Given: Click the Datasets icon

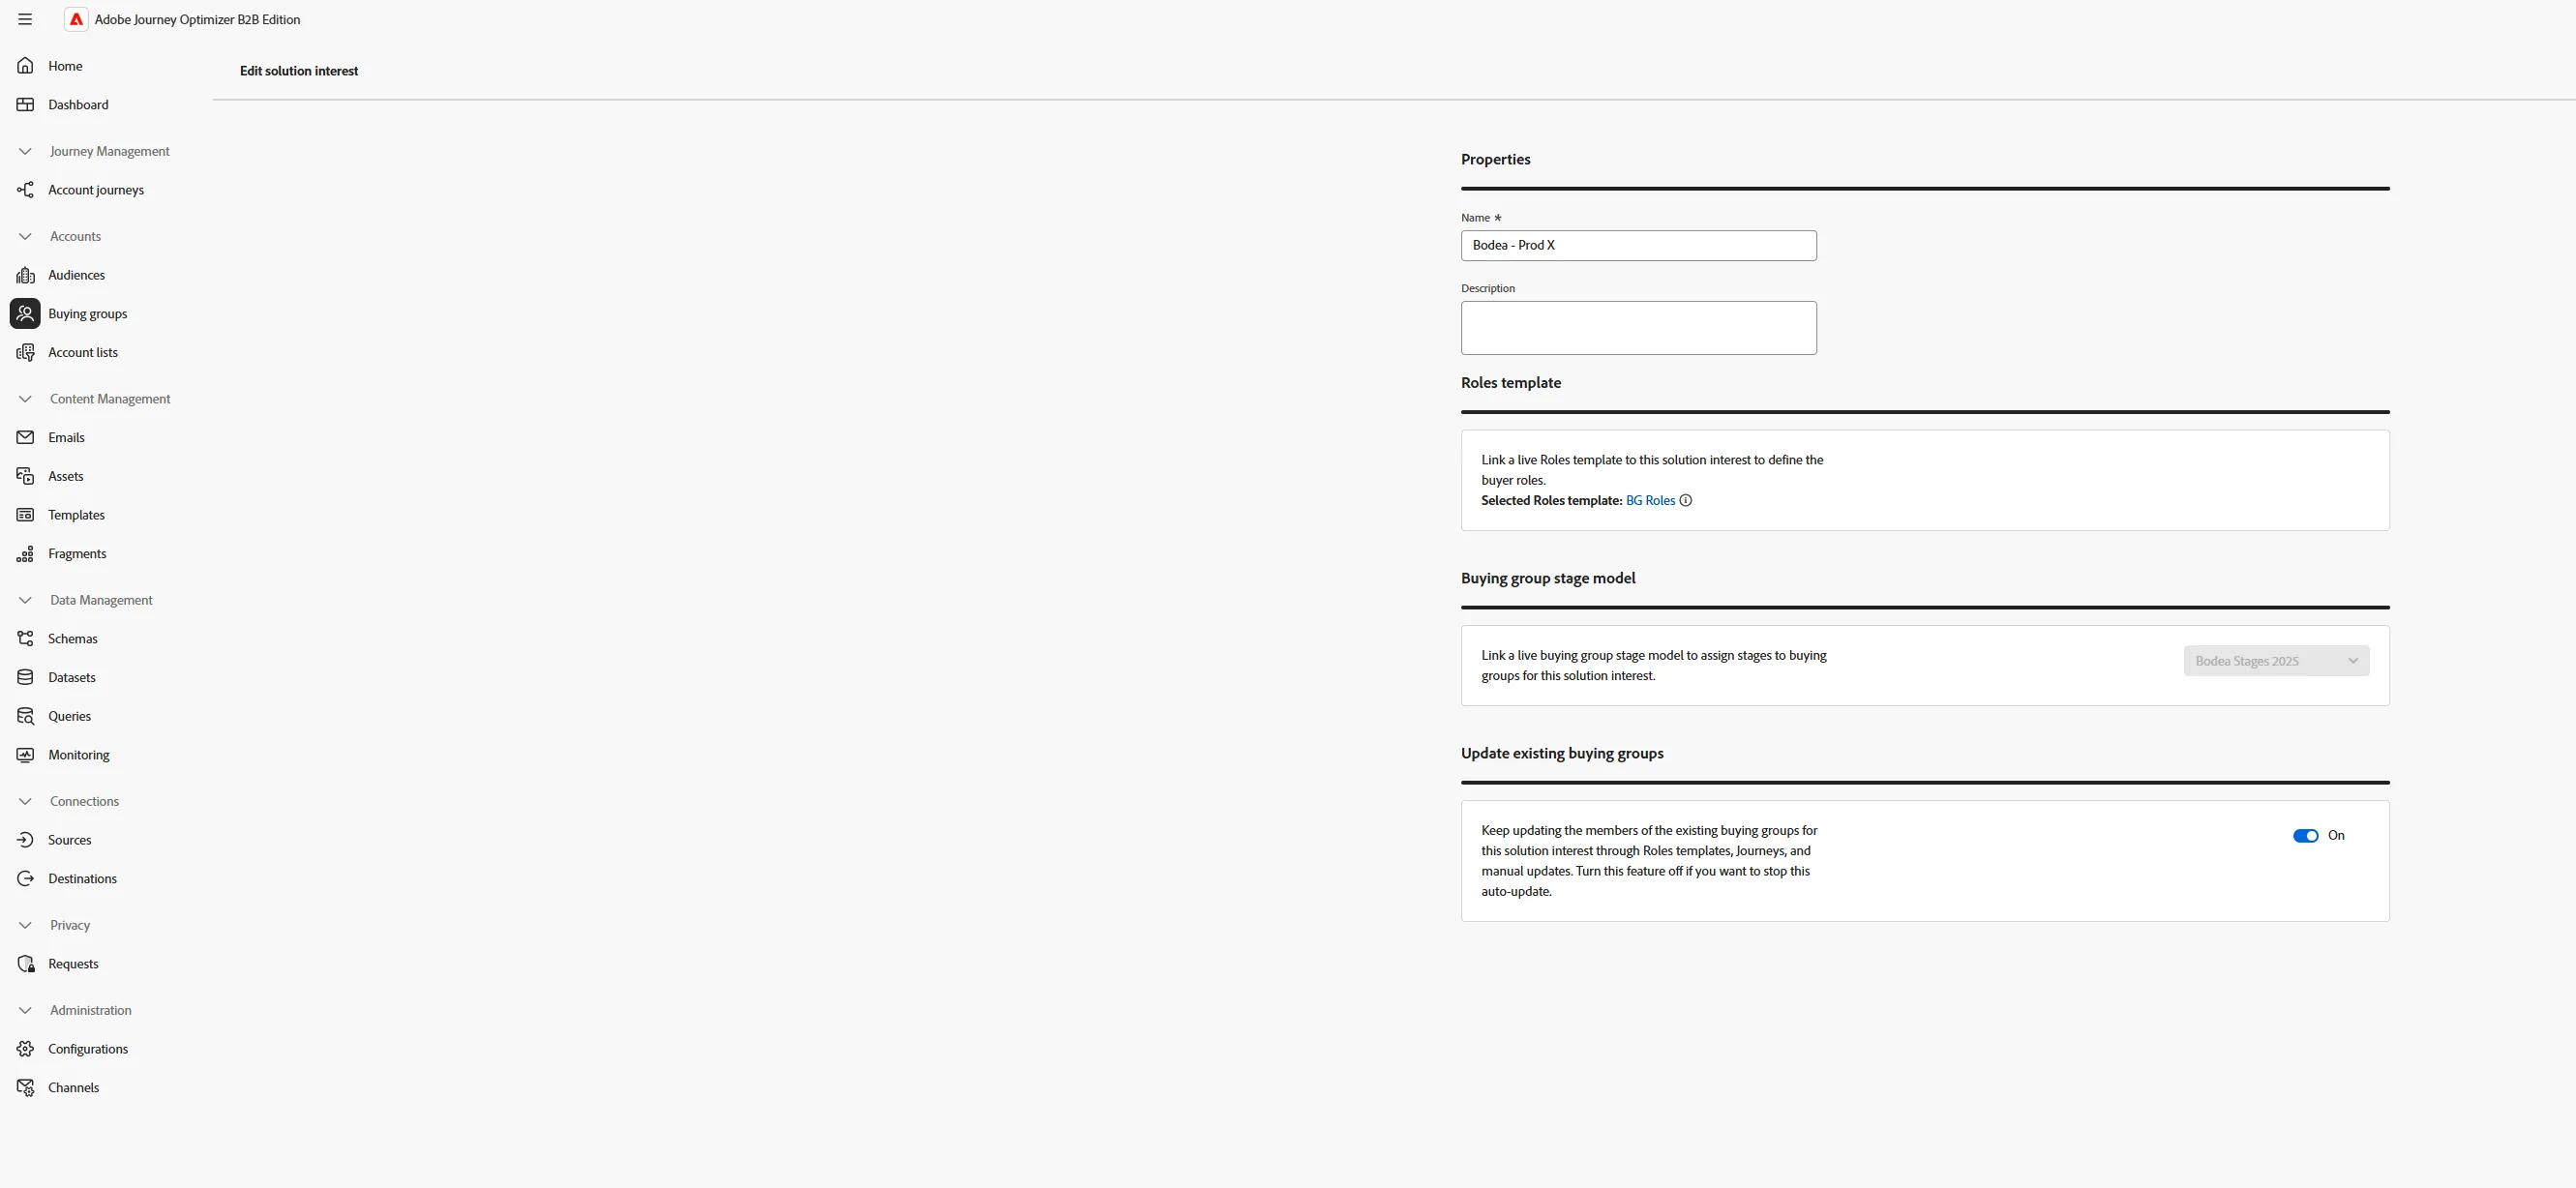Looking at the screenshot, I should pyautogui.click(x=25, y=678).
